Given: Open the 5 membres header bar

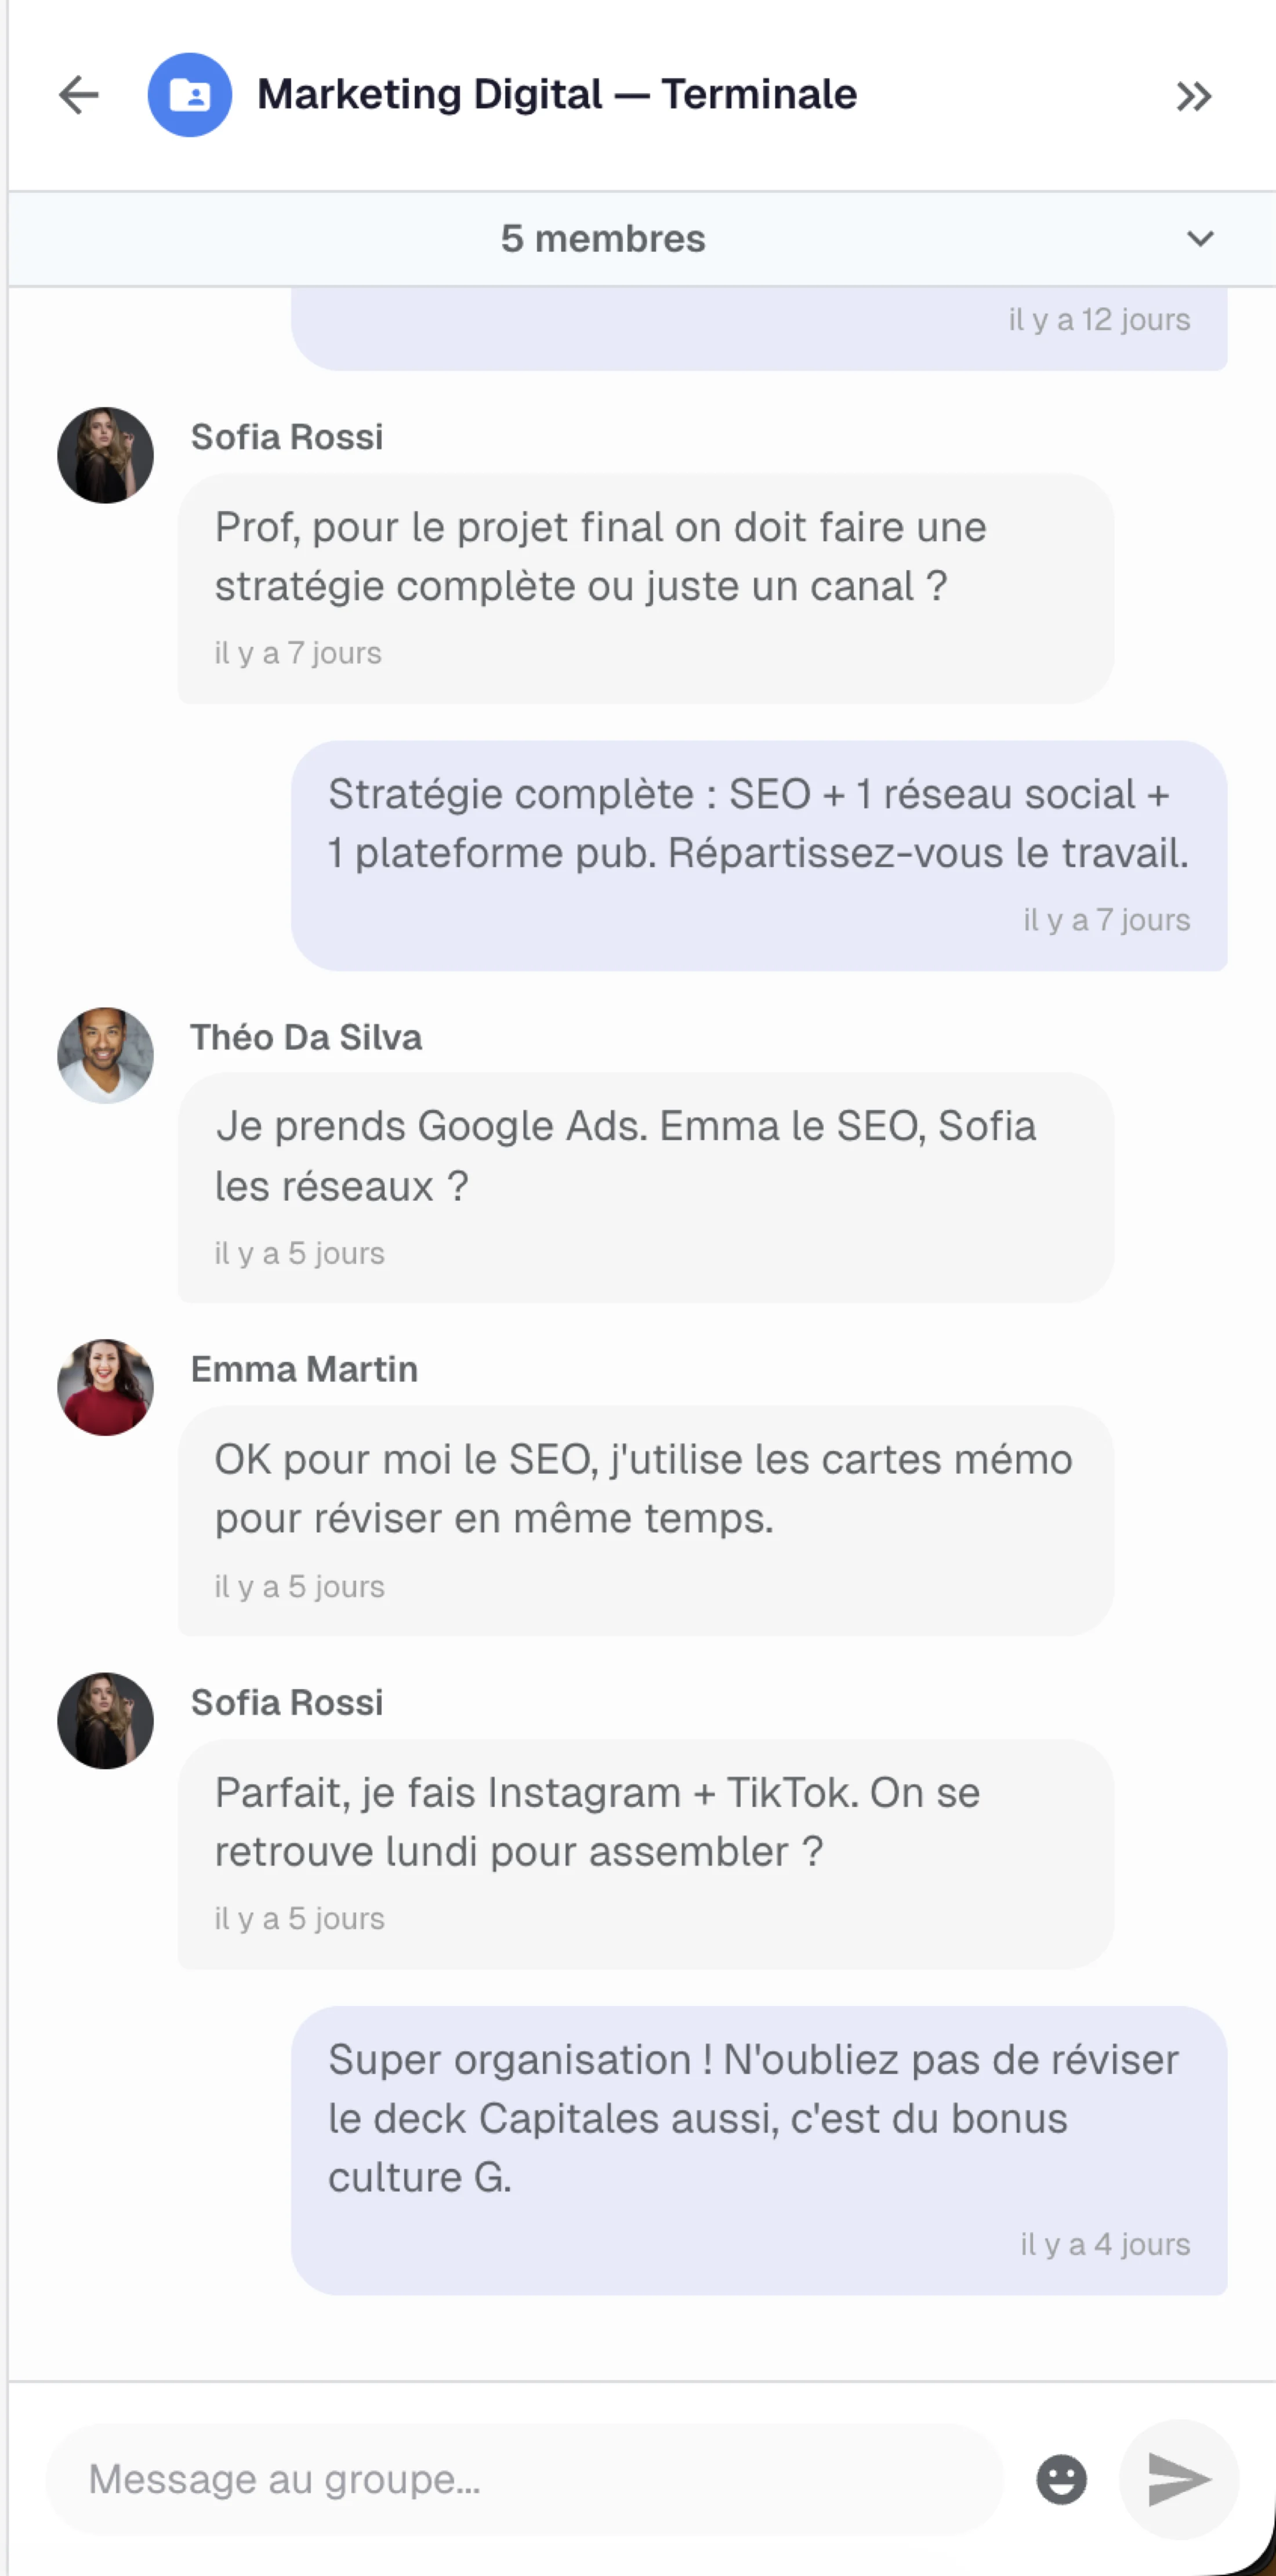Looking at the screenshot, I should 604,238.
